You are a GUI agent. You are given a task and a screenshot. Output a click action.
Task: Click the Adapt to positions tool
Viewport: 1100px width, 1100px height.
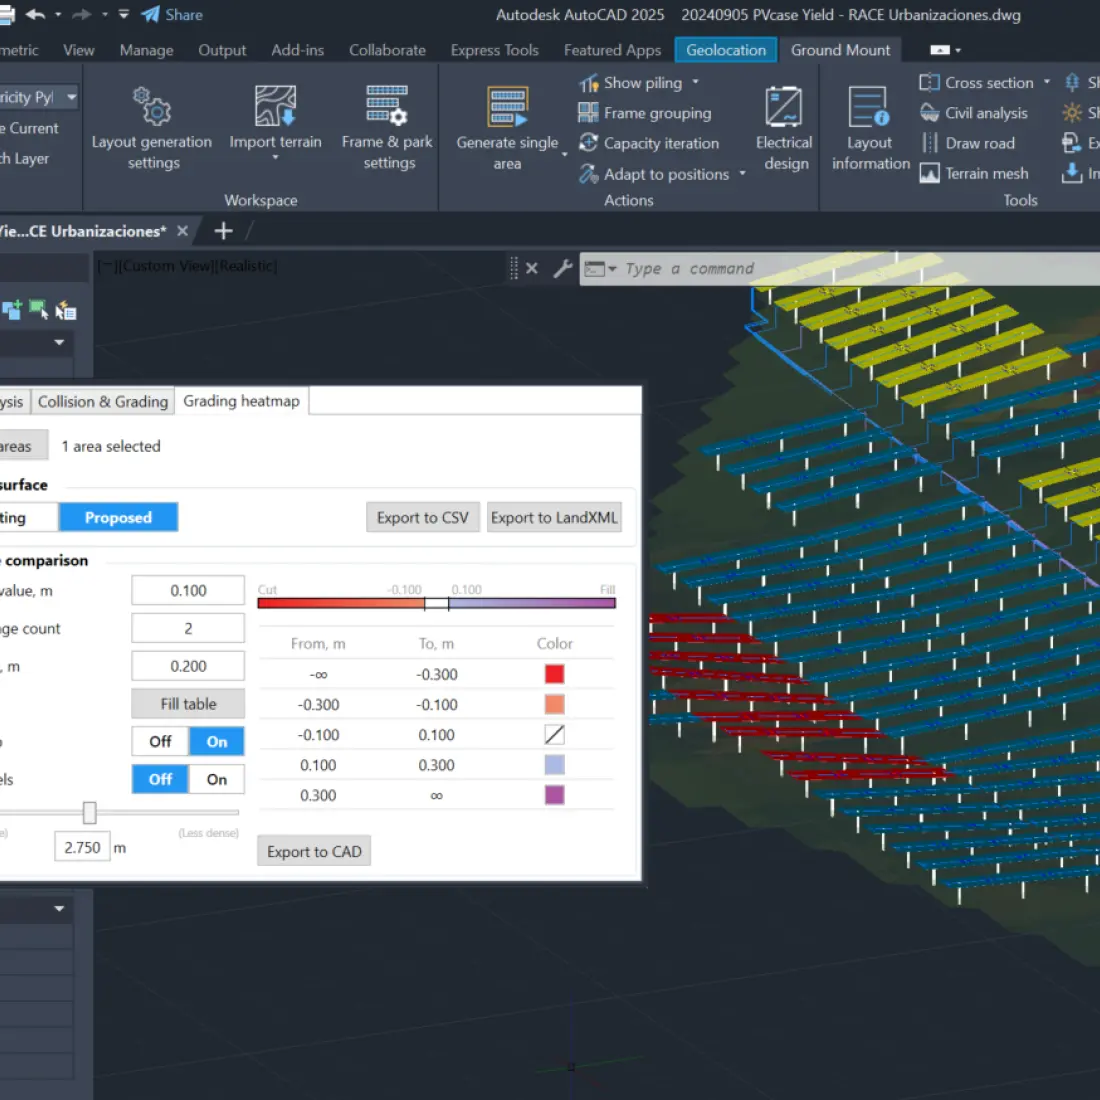(653, 174)
